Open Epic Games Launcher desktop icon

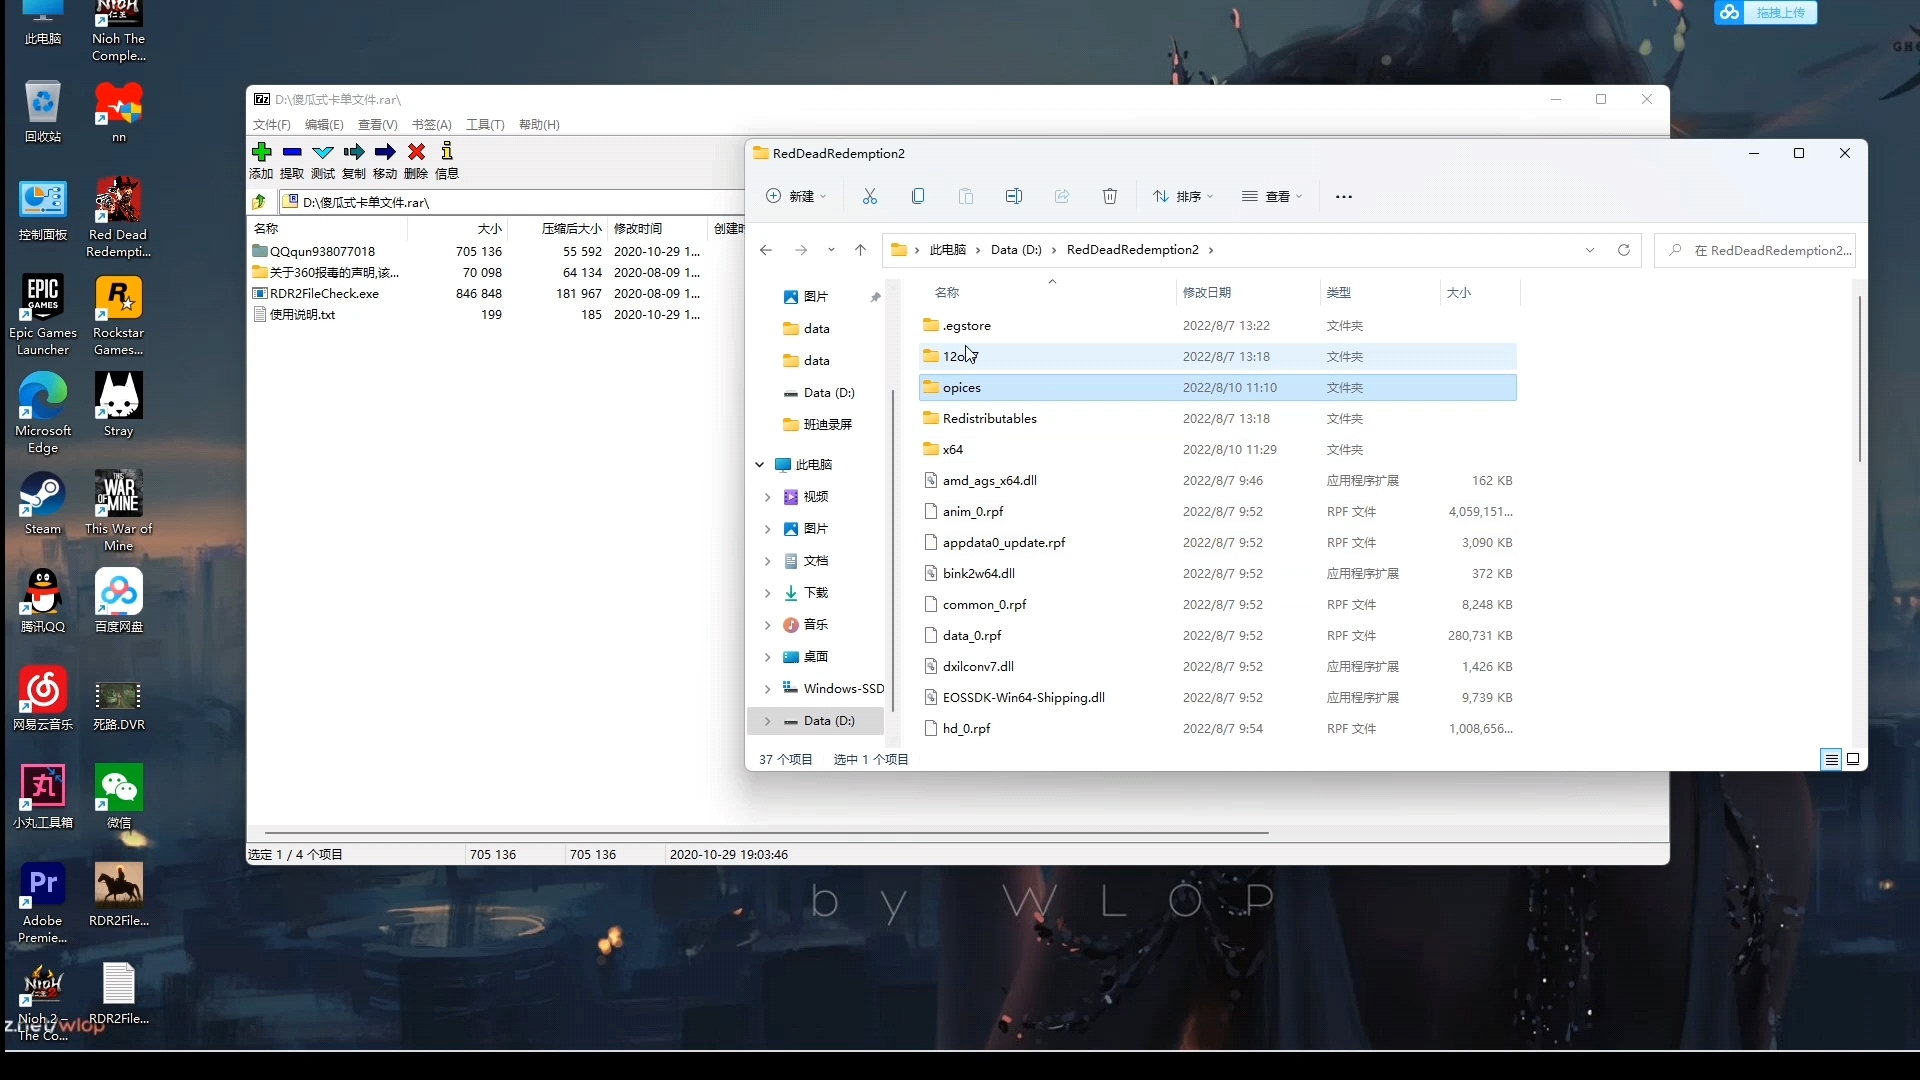(x=43, y=315)
